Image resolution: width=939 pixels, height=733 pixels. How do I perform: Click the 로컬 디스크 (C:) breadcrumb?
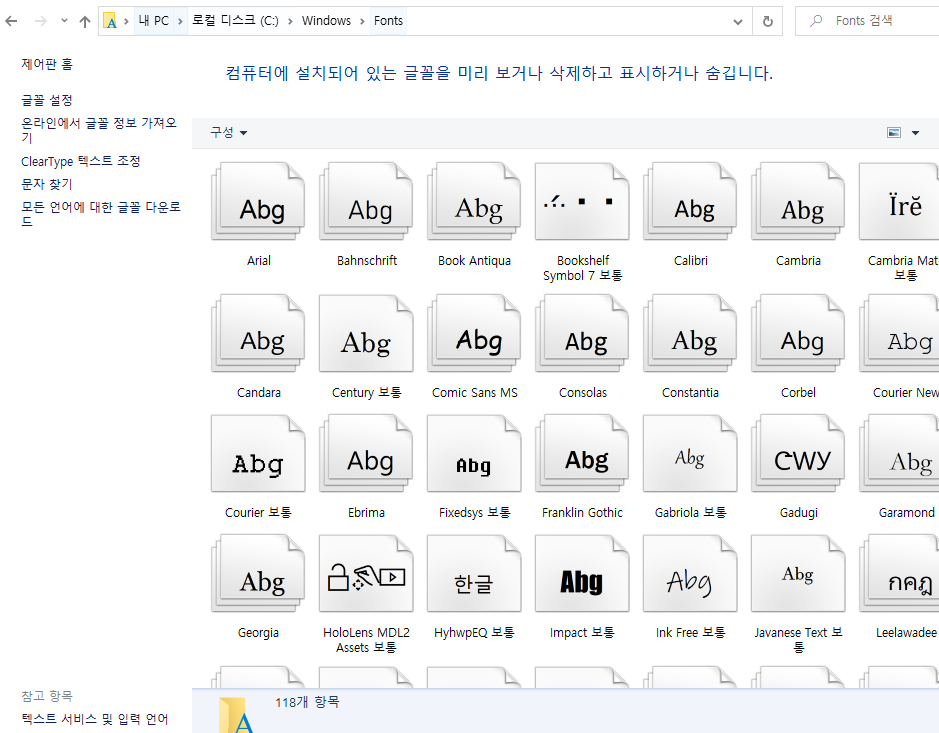coord(235,21)
